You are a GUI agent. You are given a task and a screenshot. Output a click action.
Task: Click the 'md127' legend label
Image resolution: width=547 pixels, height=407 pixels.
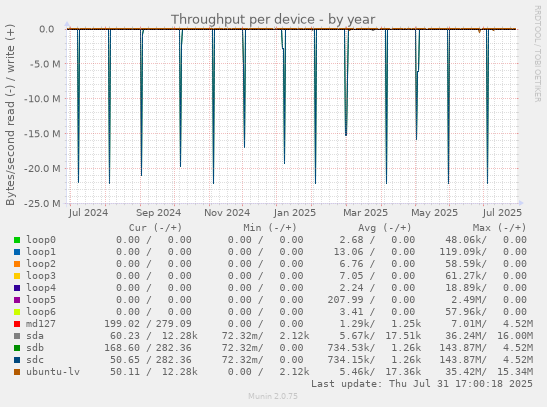[41, 324]
